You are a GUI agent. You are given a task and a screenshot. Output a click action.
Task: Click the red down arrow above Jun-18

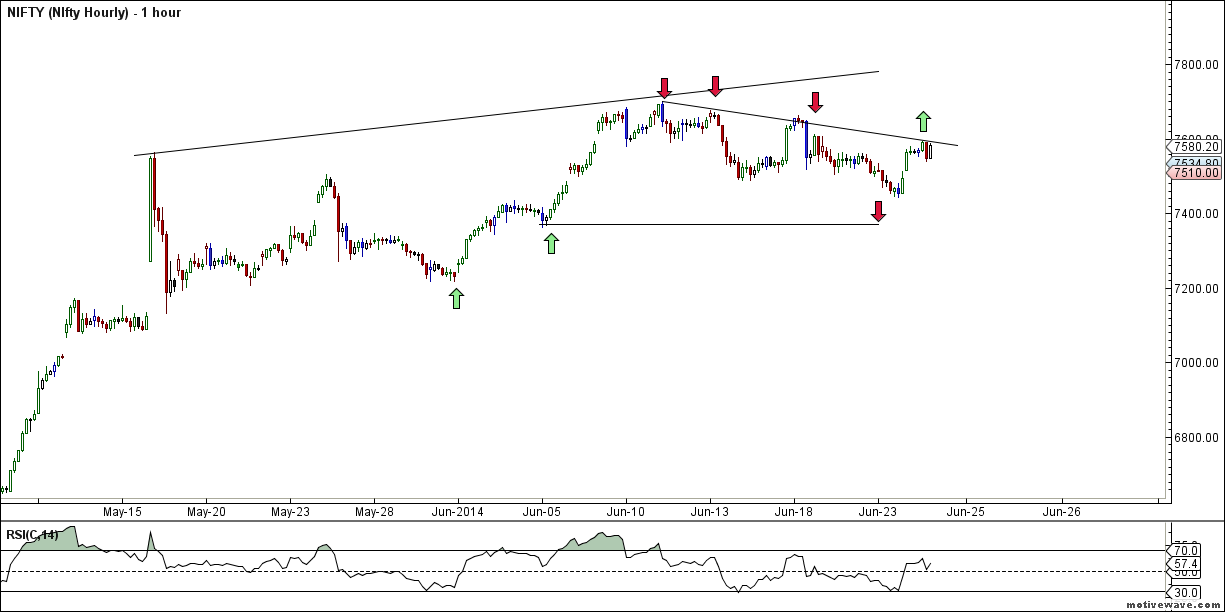(x=815, y=101)
